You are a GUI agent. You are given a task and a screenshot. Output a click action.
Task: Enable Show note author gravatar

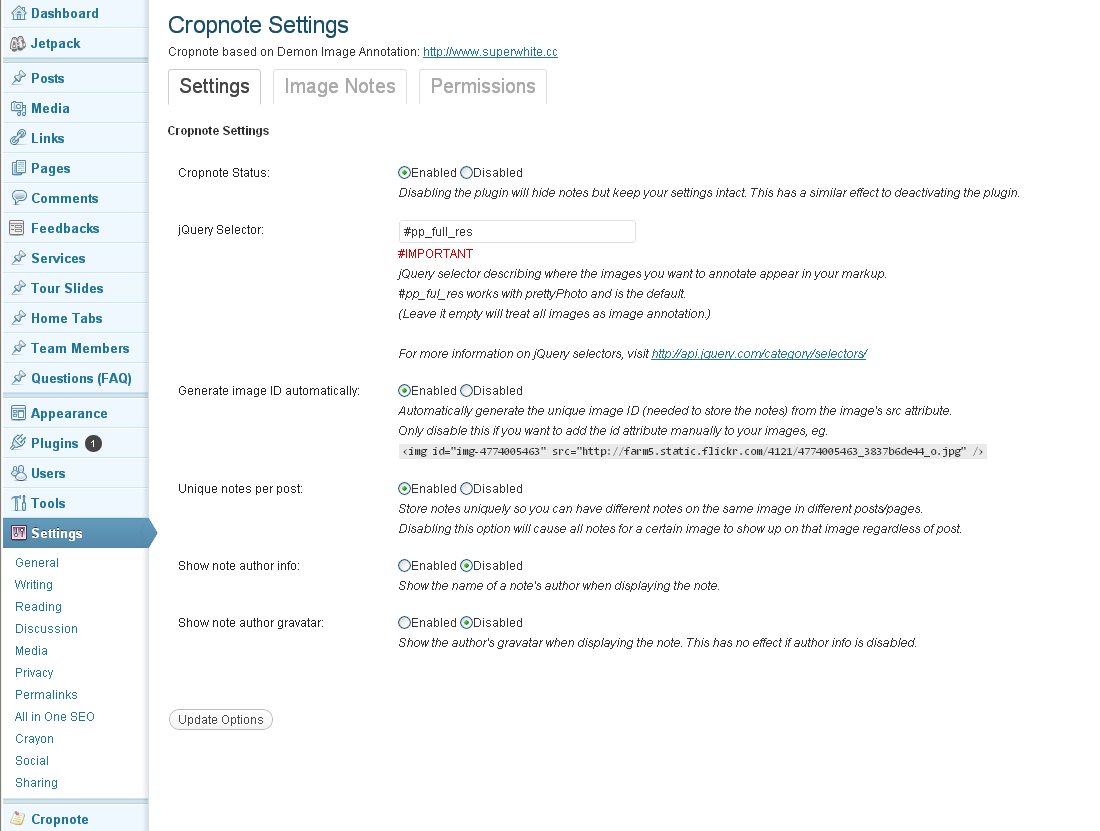tap(405, 623)
